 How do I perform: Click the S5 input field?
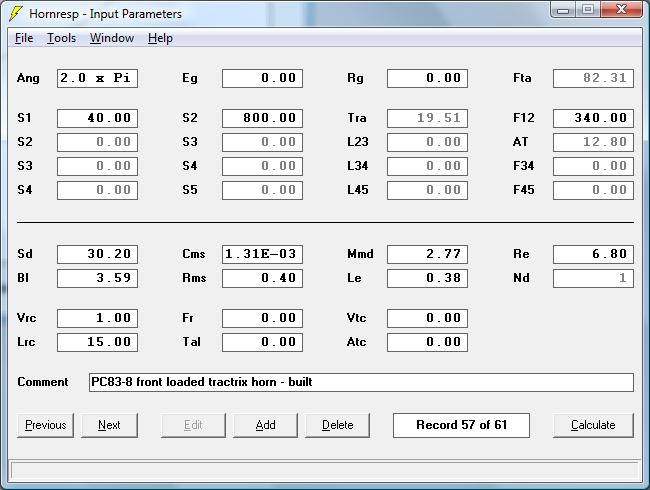point(262,190)
